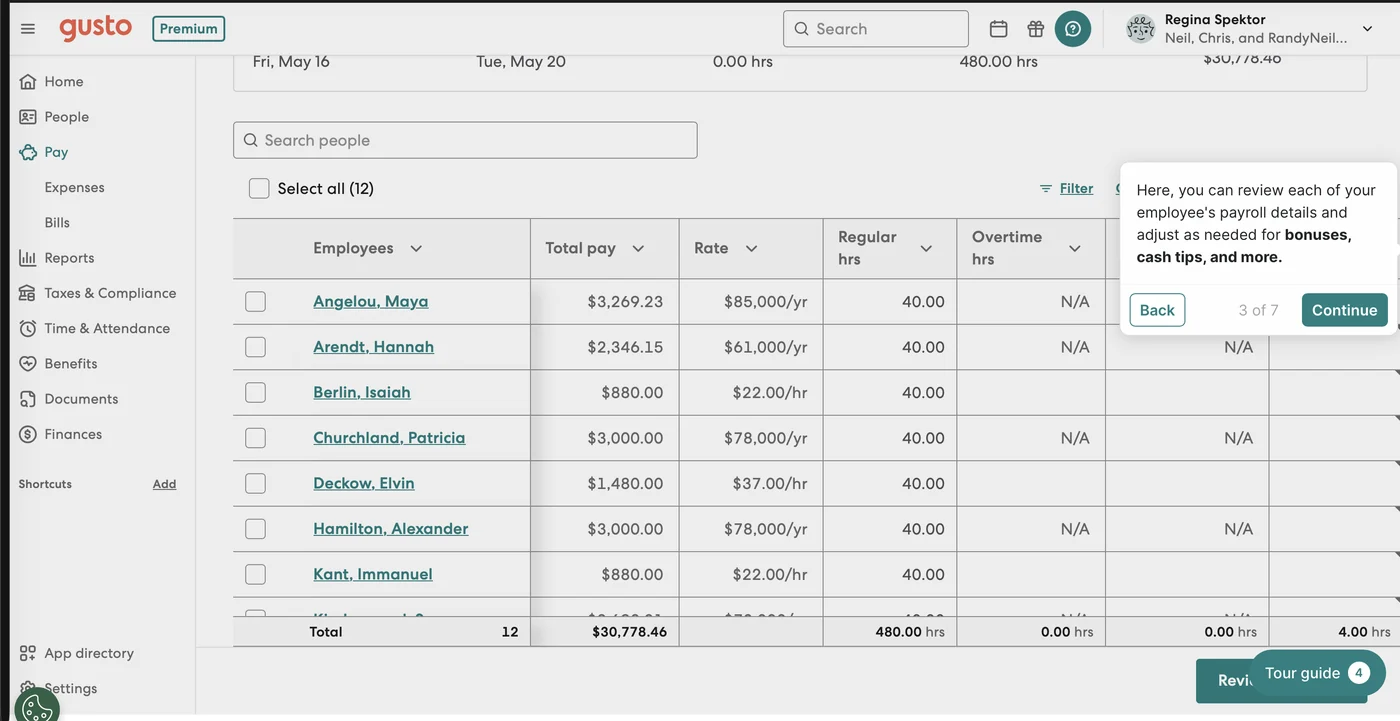Open Angelou, Maya employee link
The width and height of the screenshot is (1400, 721).
click(371, 301)
